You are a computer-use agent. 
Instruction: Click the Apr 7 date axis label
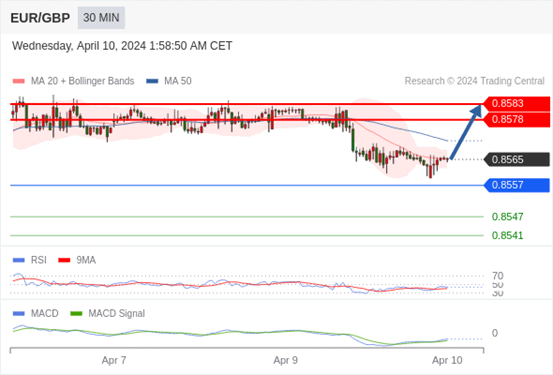(x=114, y=360)
